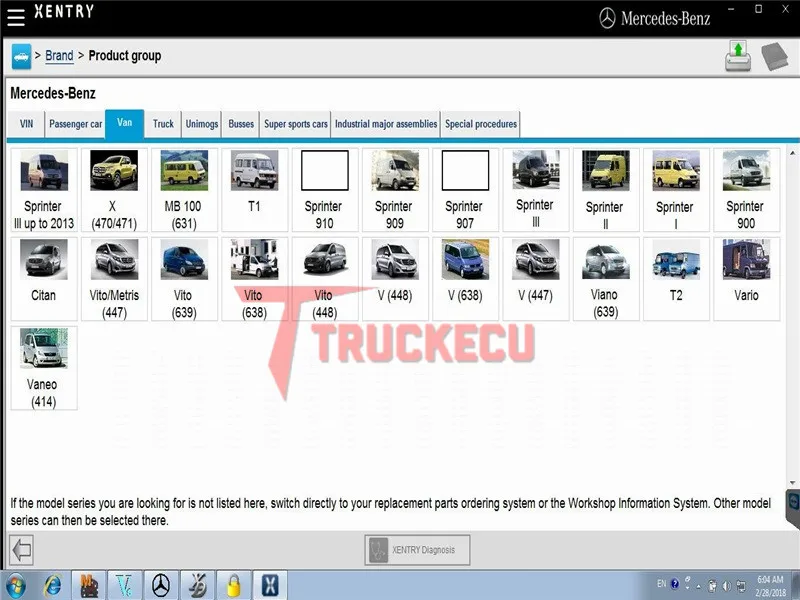
Task: Switch to Special procedures tab
Action: coord(481,124)
